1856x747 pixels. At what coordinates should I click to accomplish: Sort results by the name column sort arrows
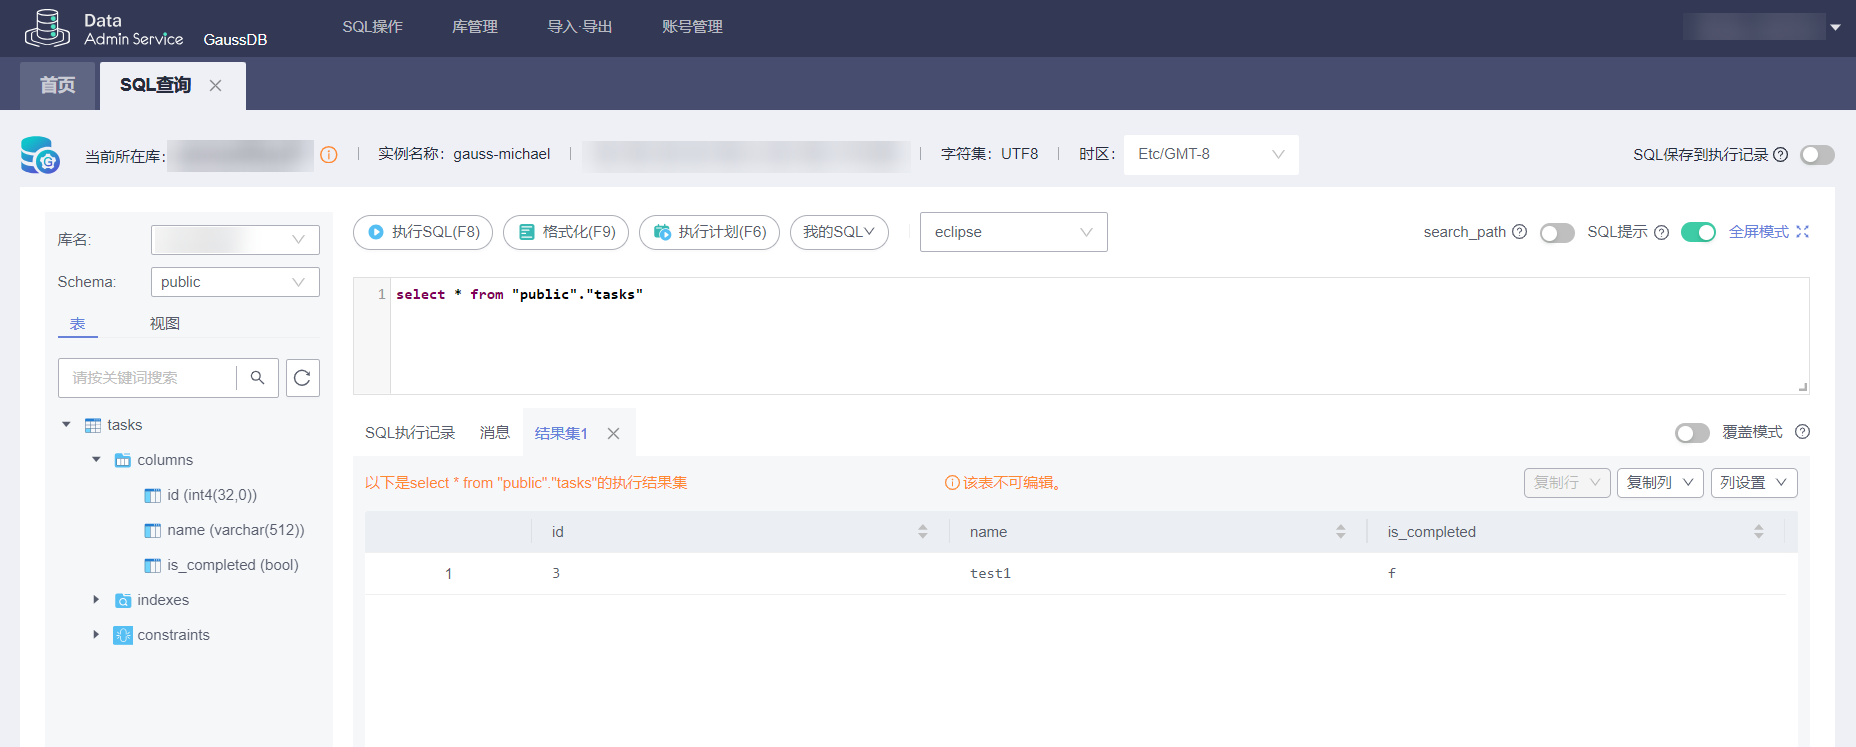tap(1340, 532)
